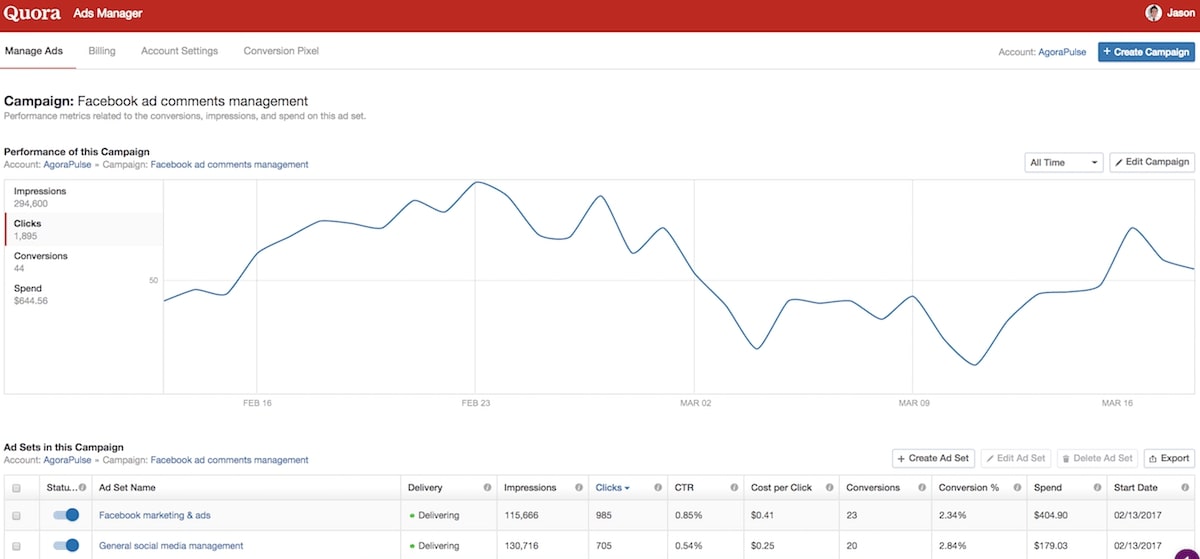Click the Create Ad Set button

click(933, 458)
